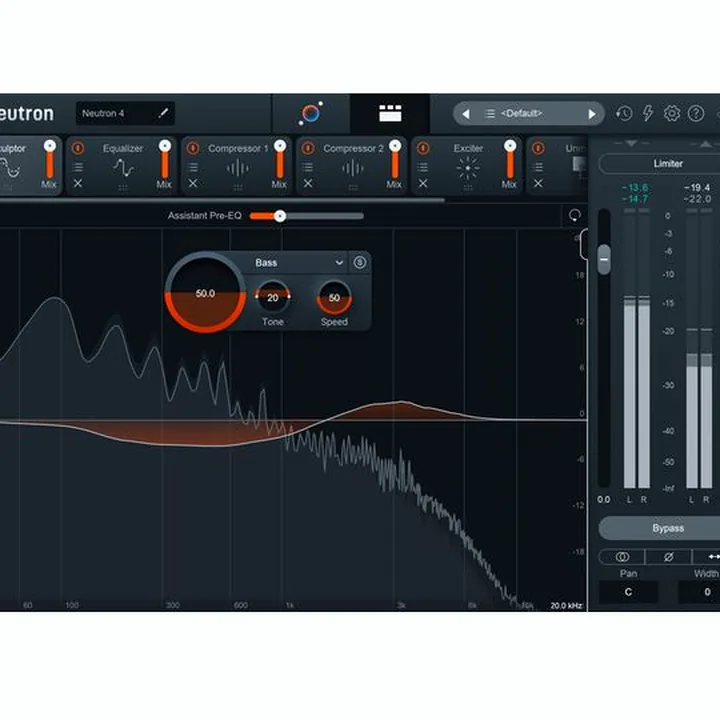Screen dimensions: 720x720
Task: Edit the Neutron 4 instance name pencil
Action: coord(163,113)
